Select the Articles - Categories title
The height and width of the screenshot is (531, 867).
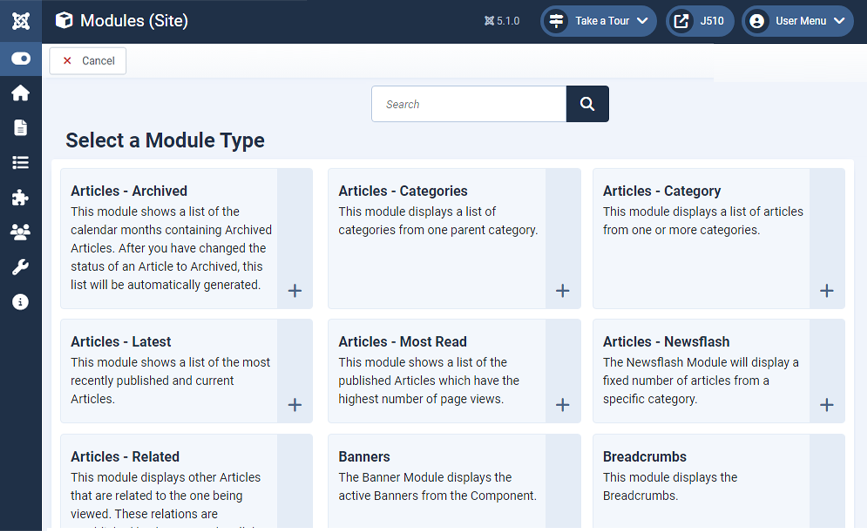click(403, 191)
